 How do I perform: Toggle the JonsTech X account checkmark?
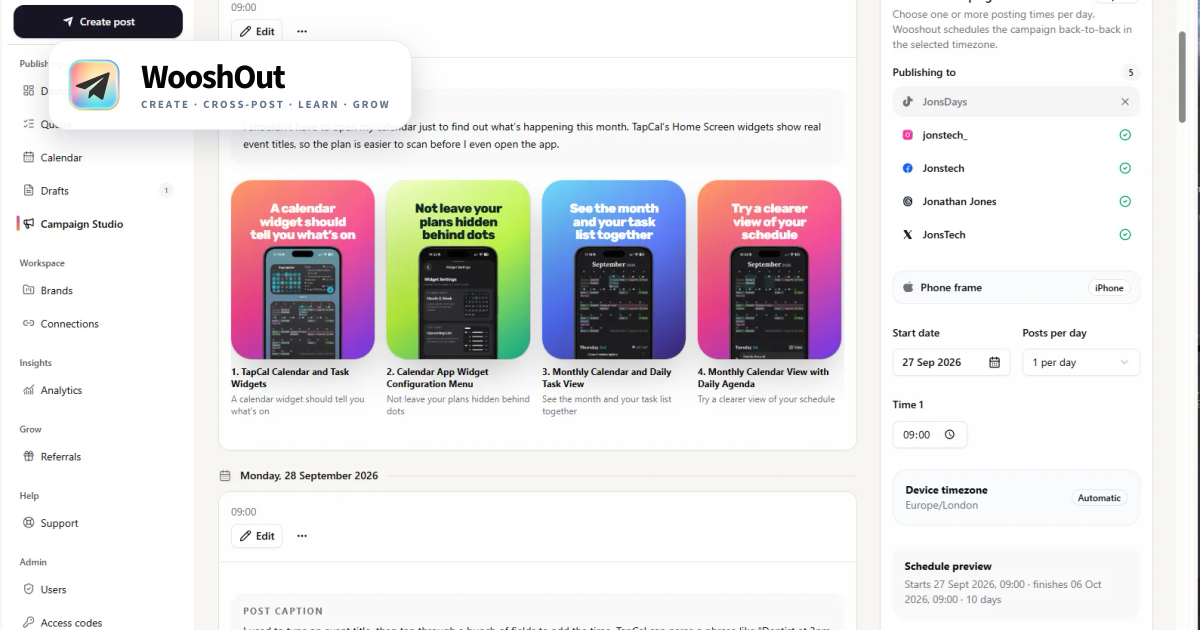point(1125,234)
